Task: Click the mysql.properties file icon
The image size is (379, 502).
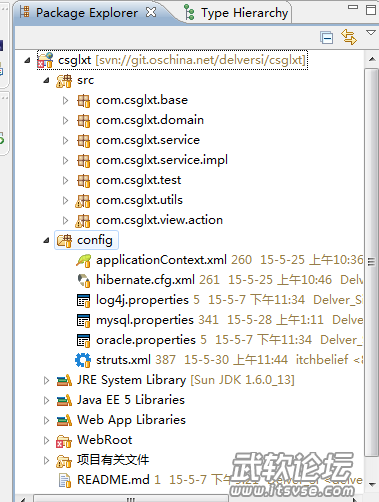Action: [x=83, y=321]
